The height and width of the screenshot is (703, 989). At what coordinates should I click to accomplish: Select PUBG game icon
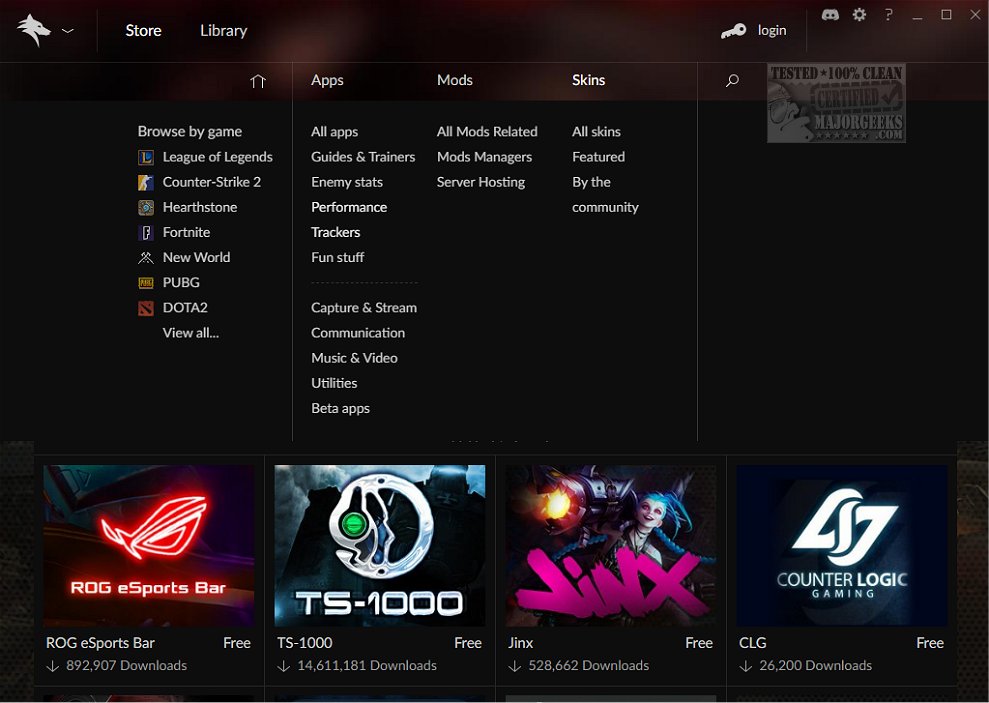(146, 282)
